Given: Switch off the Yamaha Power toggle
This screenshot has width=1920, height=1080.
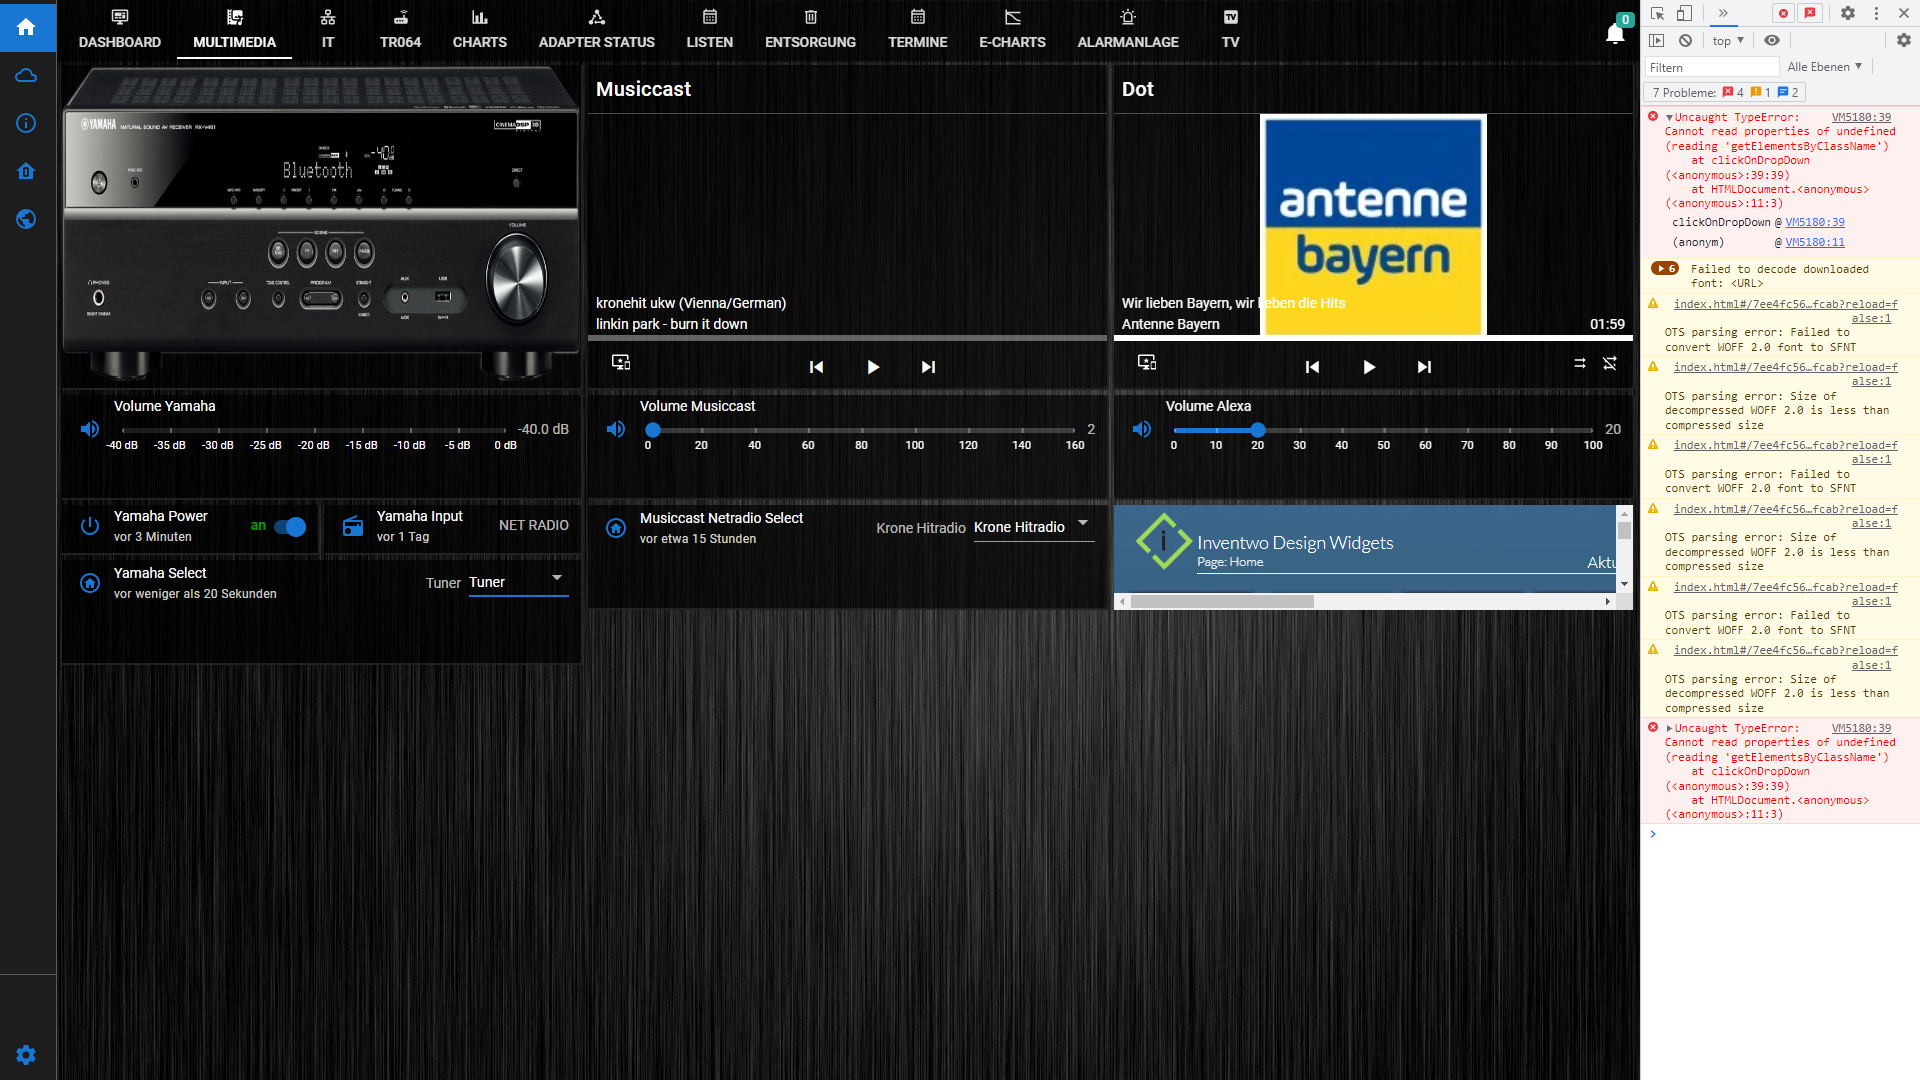Looking at the screenshot, I should tap(290, 527).
